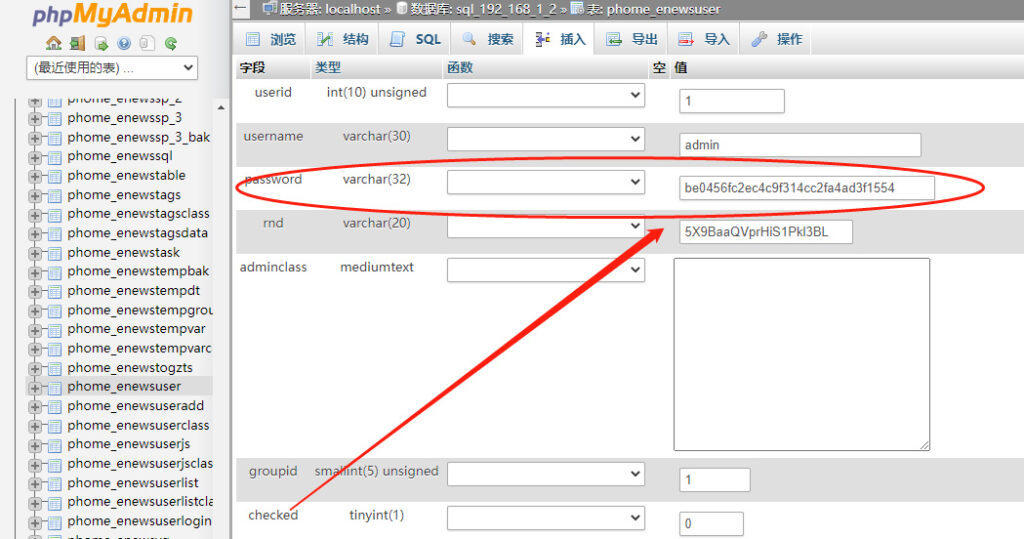The width and height of the screenshot is (1024, 539).
Task: Click the log out door icon
Action: [77, 43]
